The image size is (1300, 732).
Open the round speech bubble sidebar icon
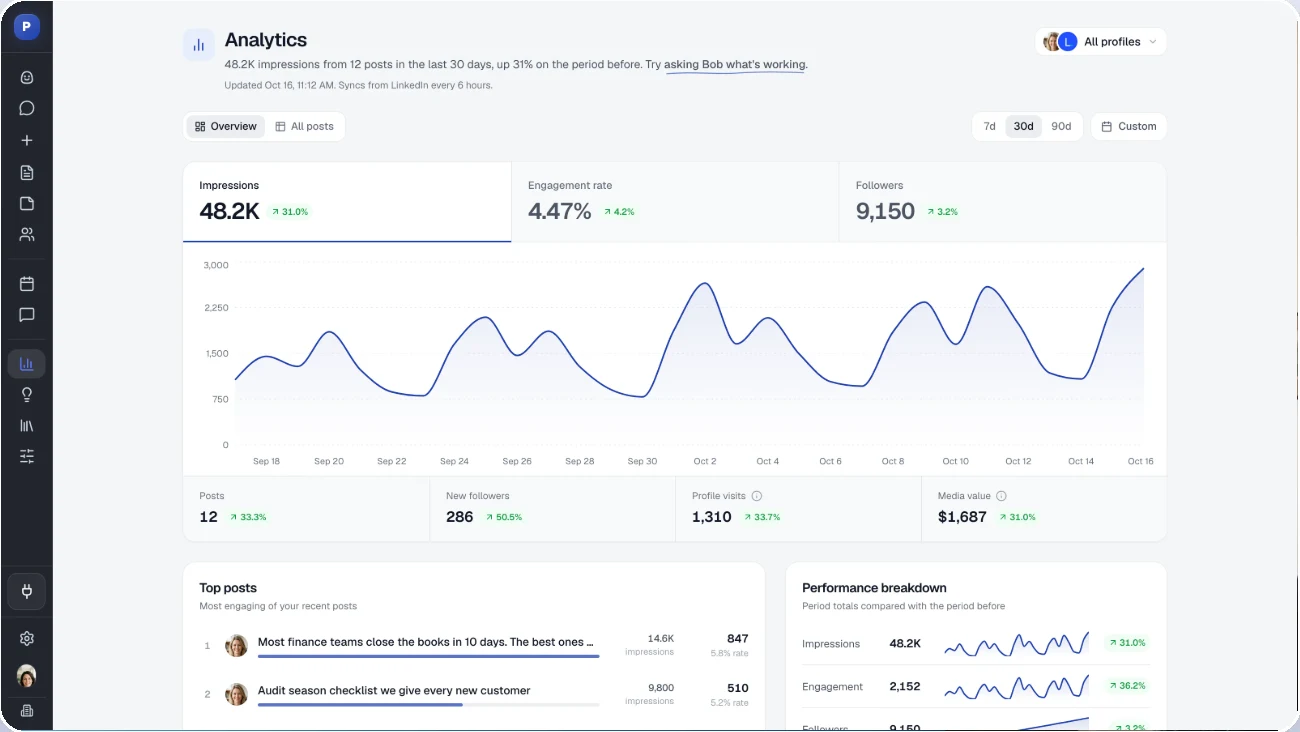tap(27, 108)
